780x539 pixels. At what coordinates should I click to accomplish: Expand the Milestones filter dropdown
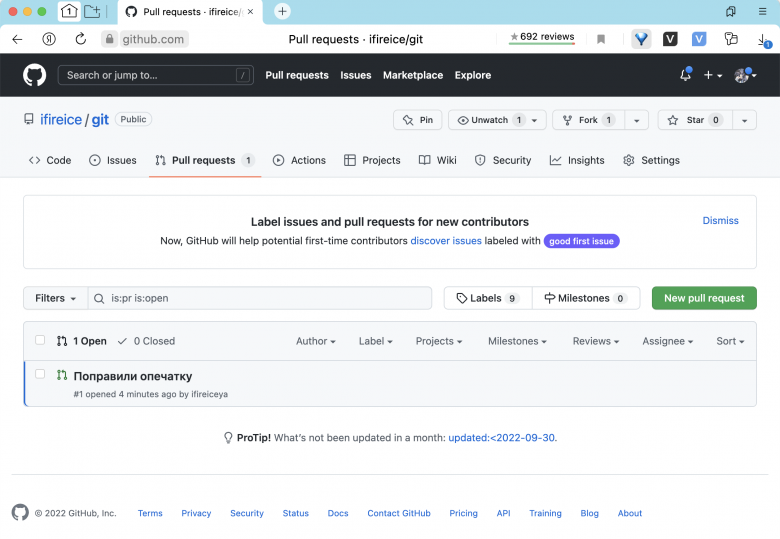click(x=517, y=341)
